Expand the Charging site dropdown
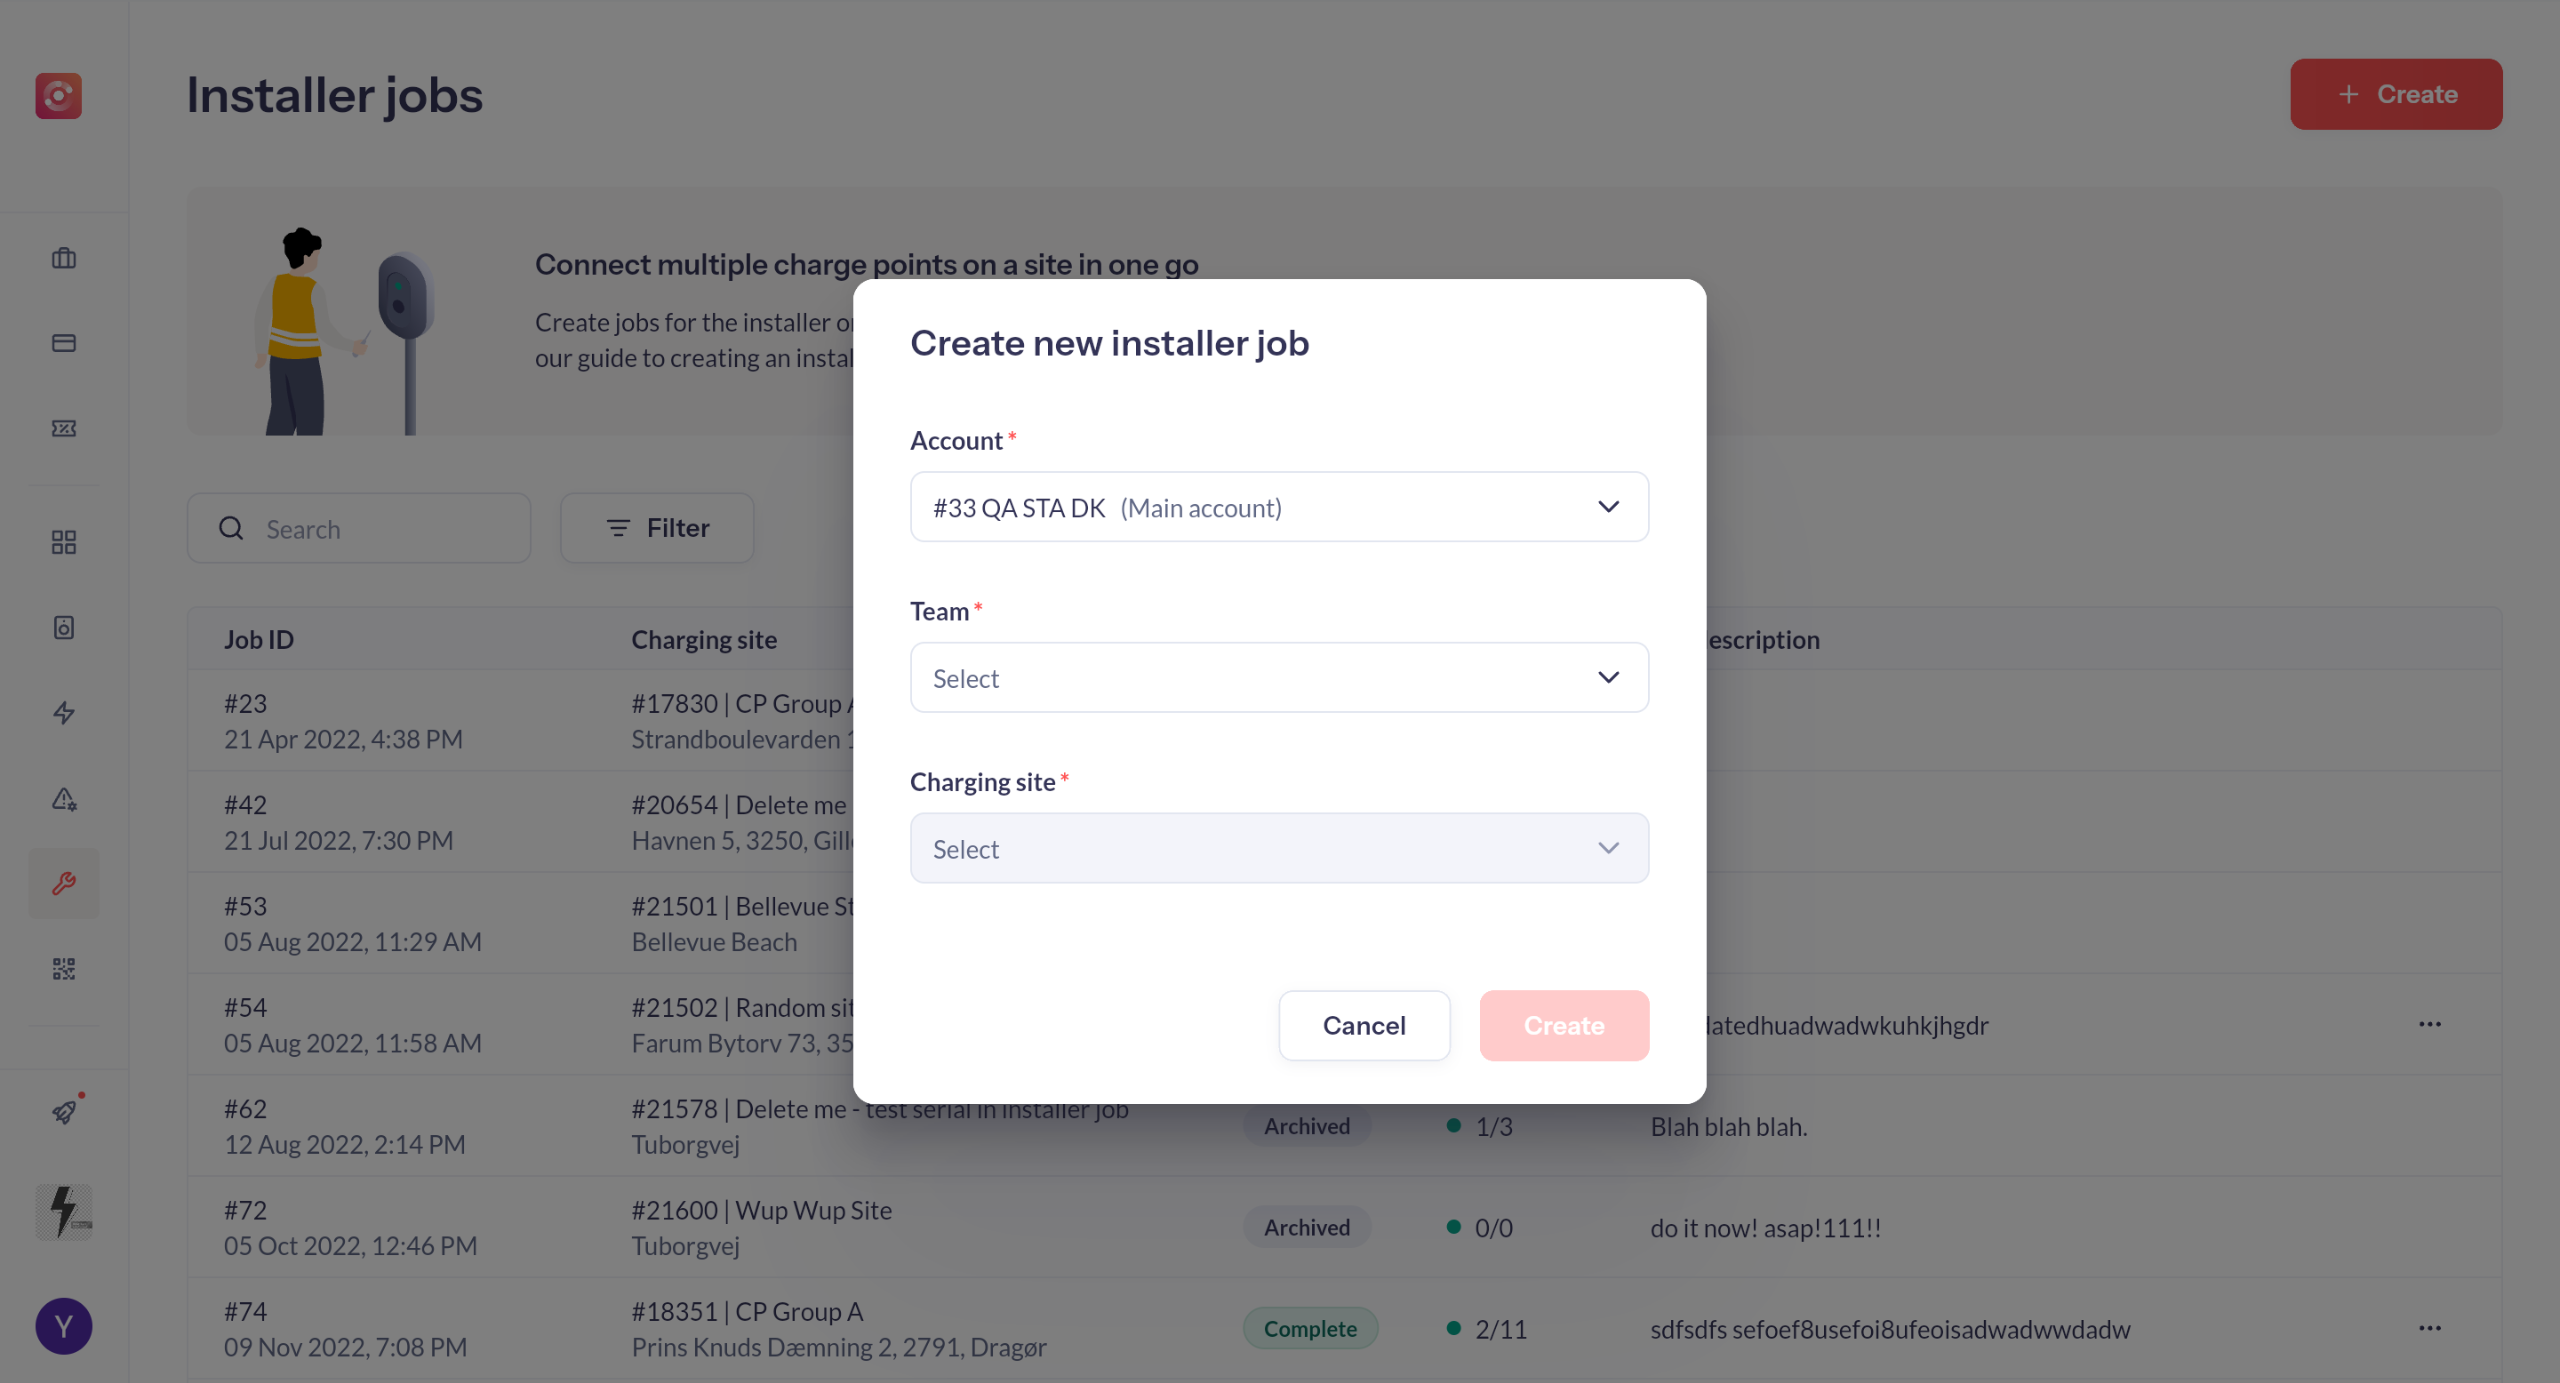Image resolution: width=2560 pixels, height=1383 pixels. pos(1279,848)
